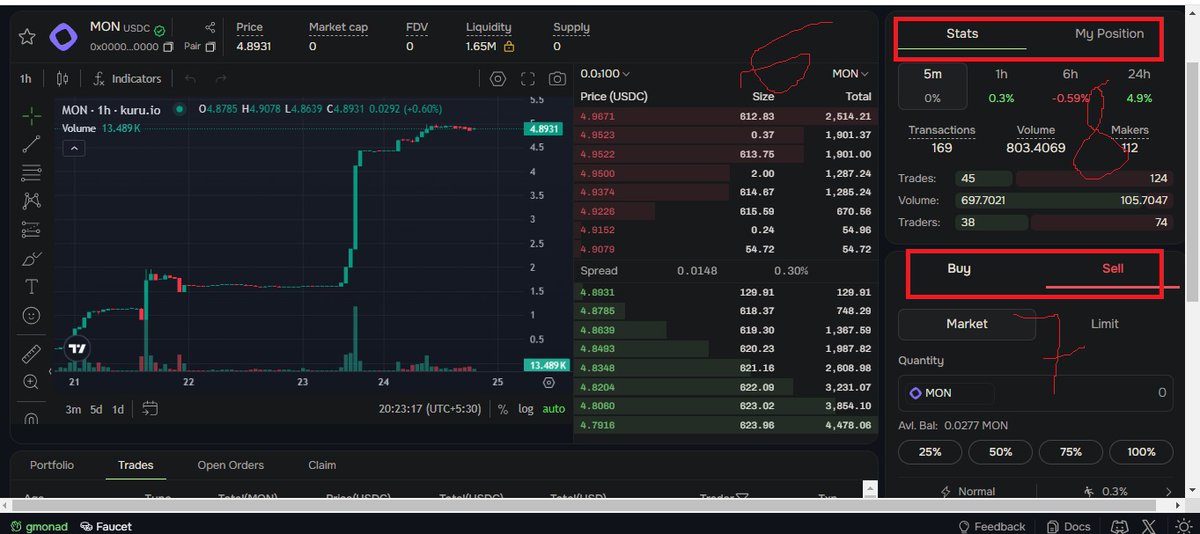Toggle percent scale on chart
The height and width of the screenshot is (534, 1200).
coord(502,409)
